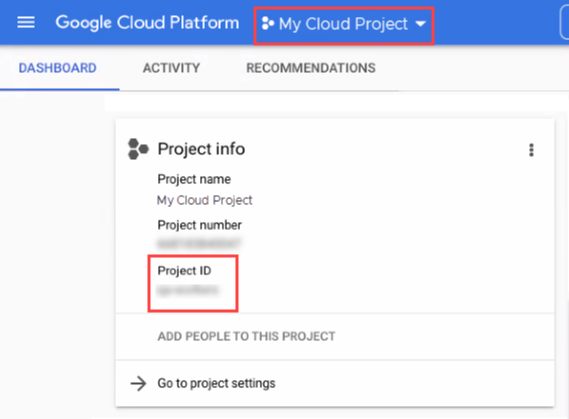Screen dimensions: 569x419
Task: Click Add People to This Project
Action: pos(246,336)
